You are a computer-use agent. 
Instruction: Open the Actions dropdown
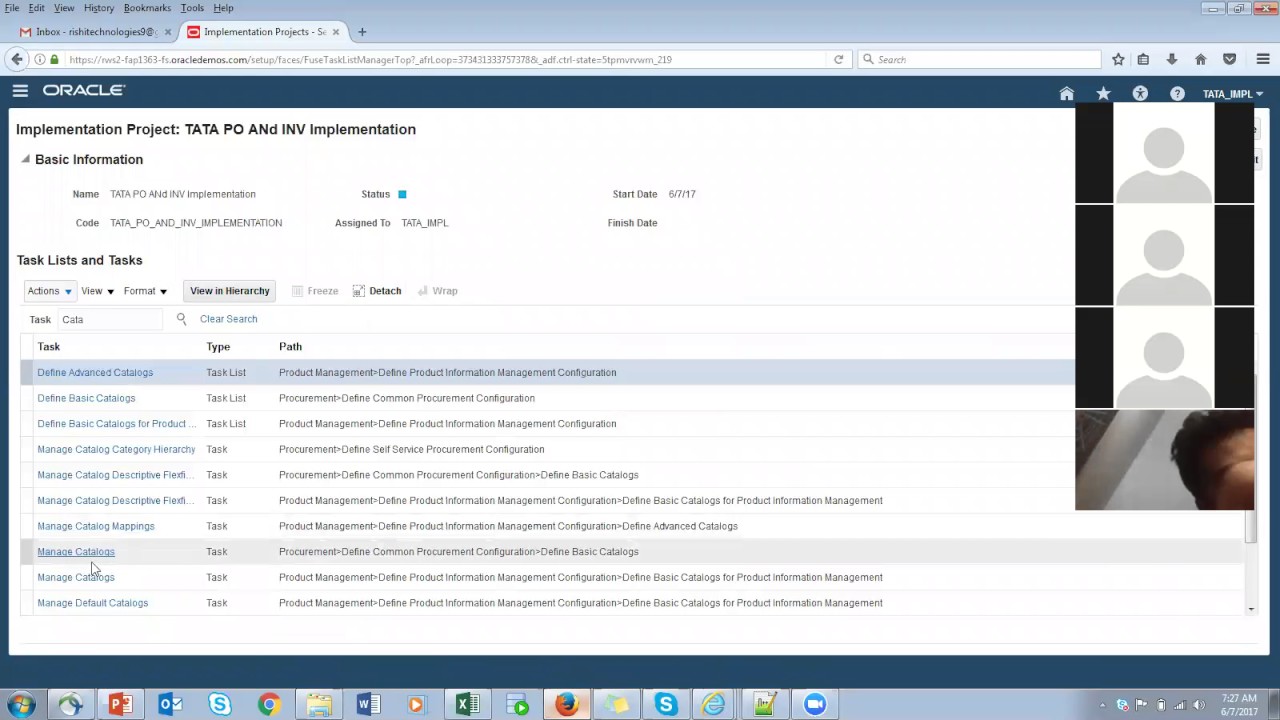(x=49, y=291)
